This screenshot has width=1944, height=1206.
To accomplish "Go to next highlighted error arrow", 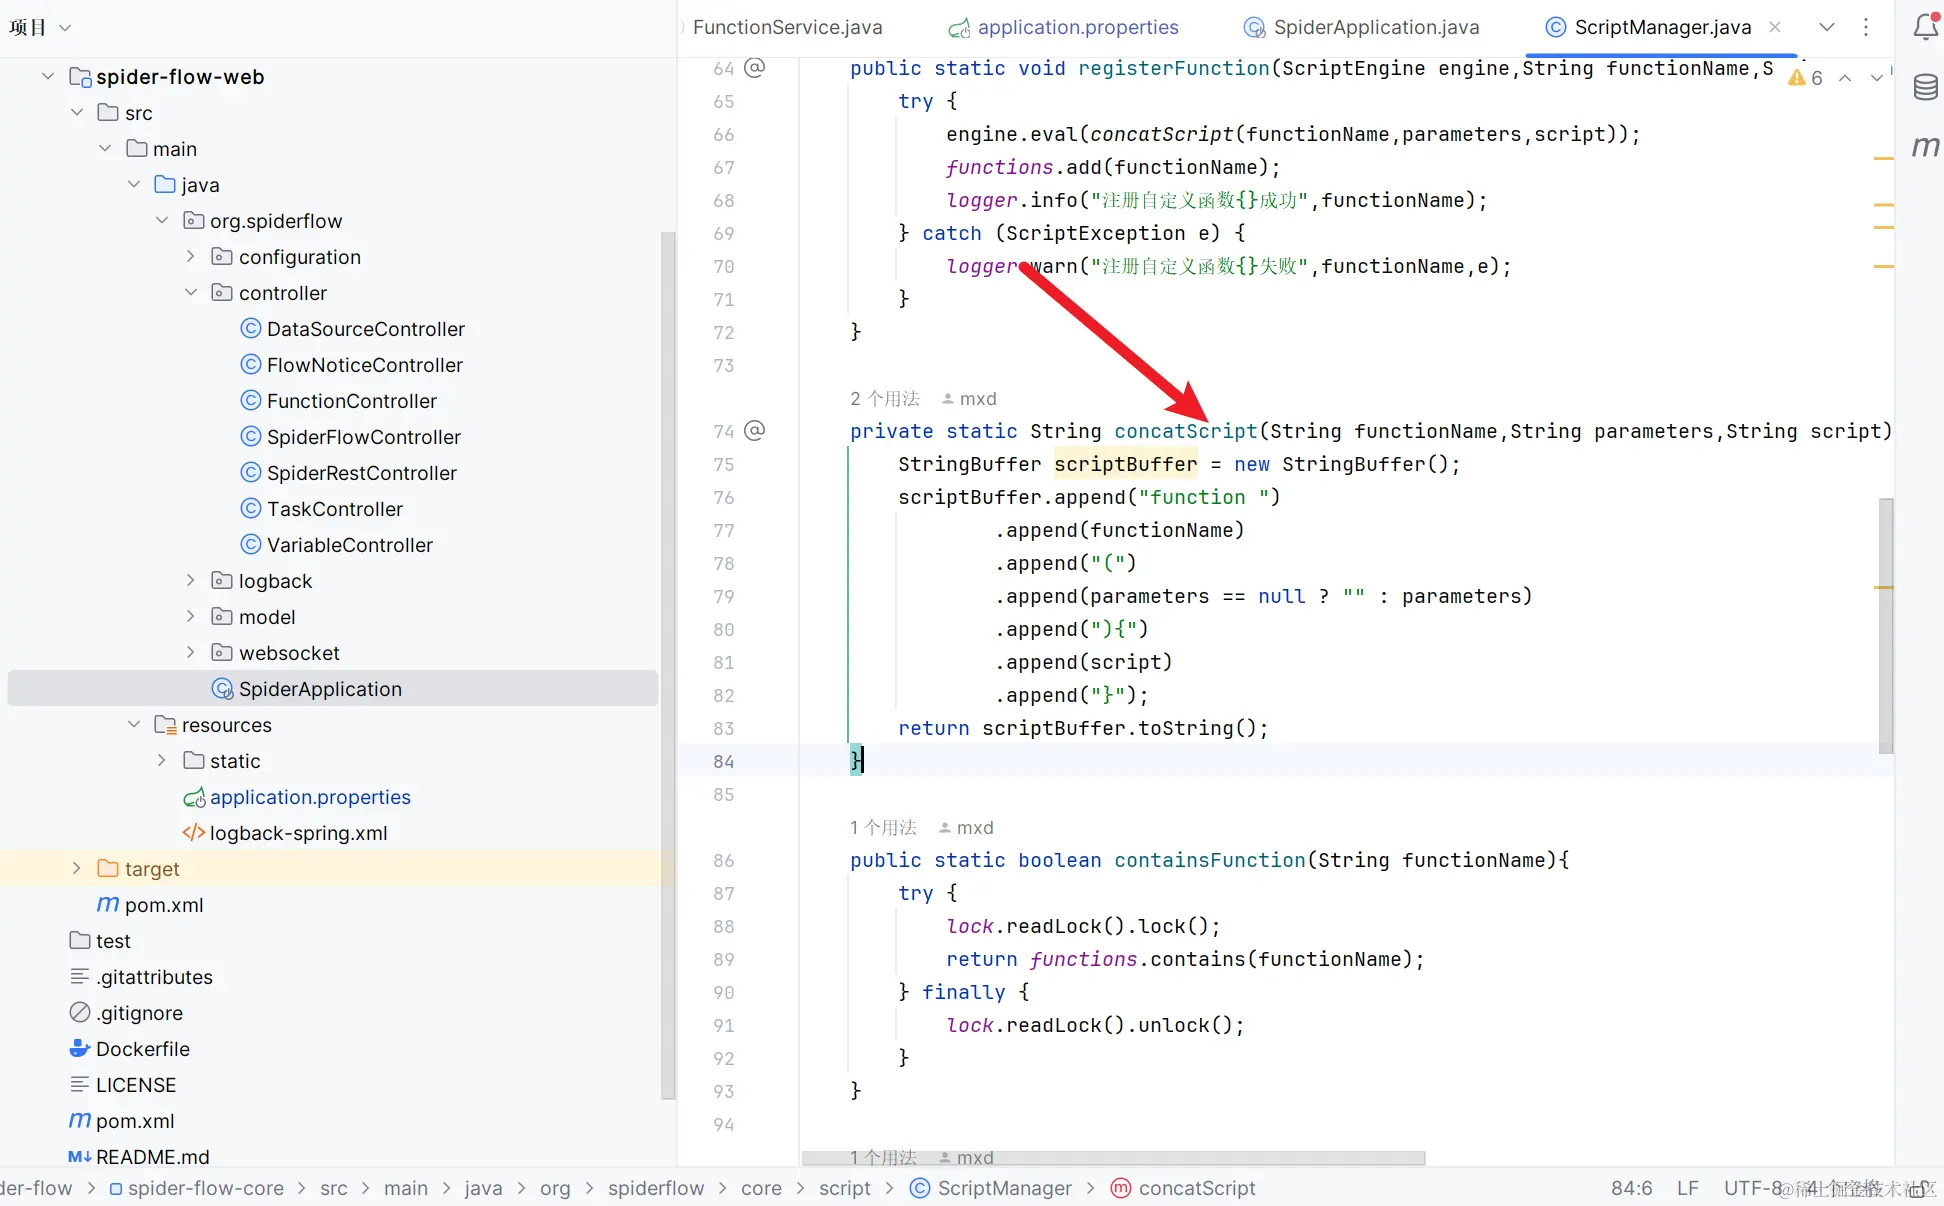I will 1876,78.
